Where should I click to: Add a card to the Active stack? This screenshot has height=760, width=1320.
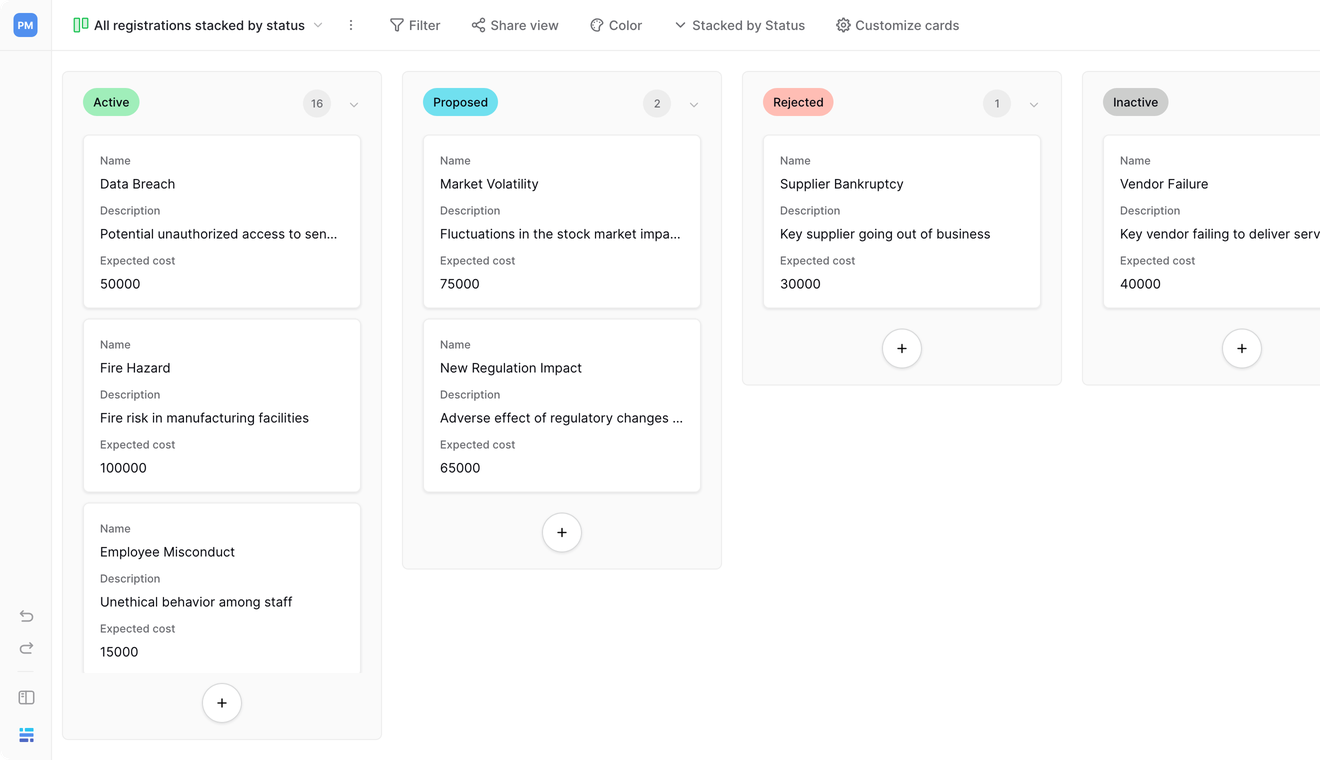[222, 703]
